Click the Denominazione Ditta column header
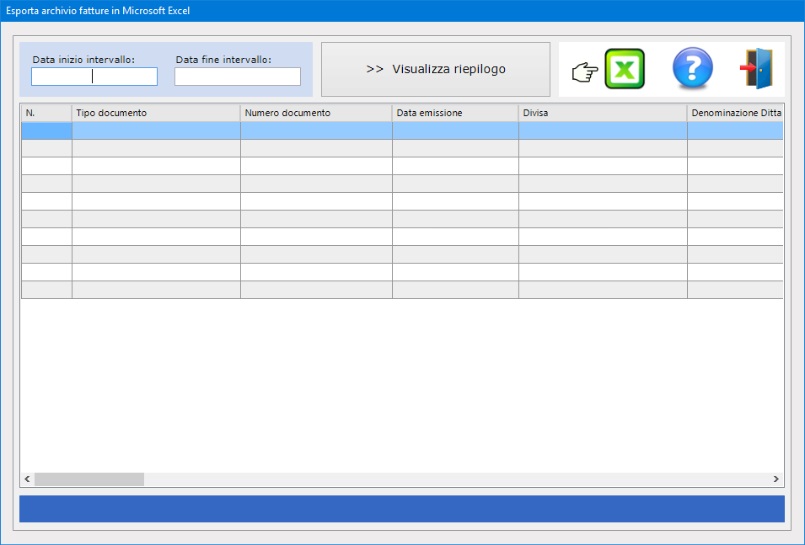 (735, 113)
